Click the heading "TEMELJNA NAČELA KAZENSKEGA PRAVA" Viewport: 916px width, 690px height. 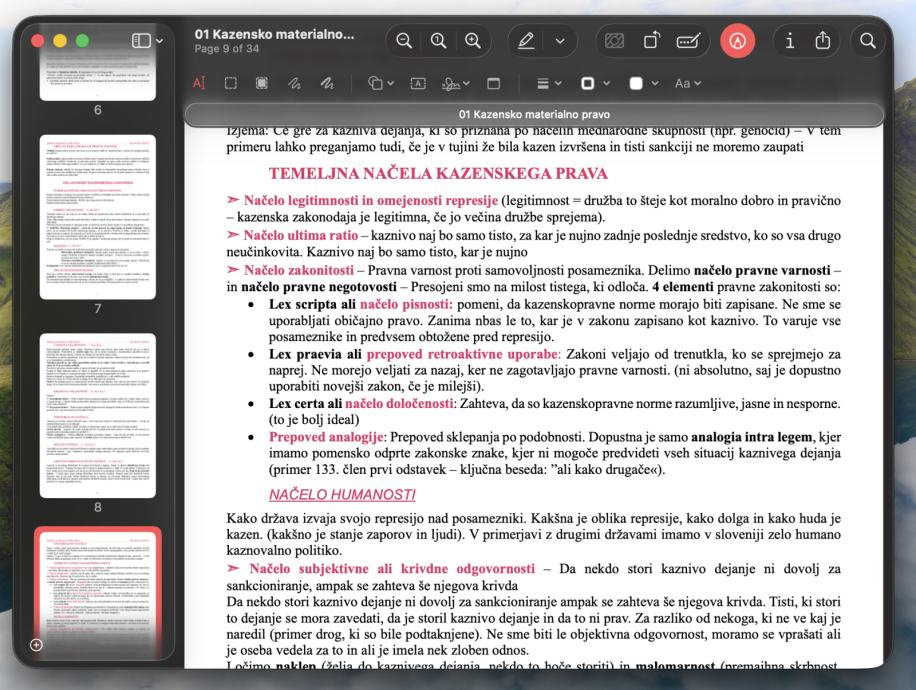[x=438, y=174]
